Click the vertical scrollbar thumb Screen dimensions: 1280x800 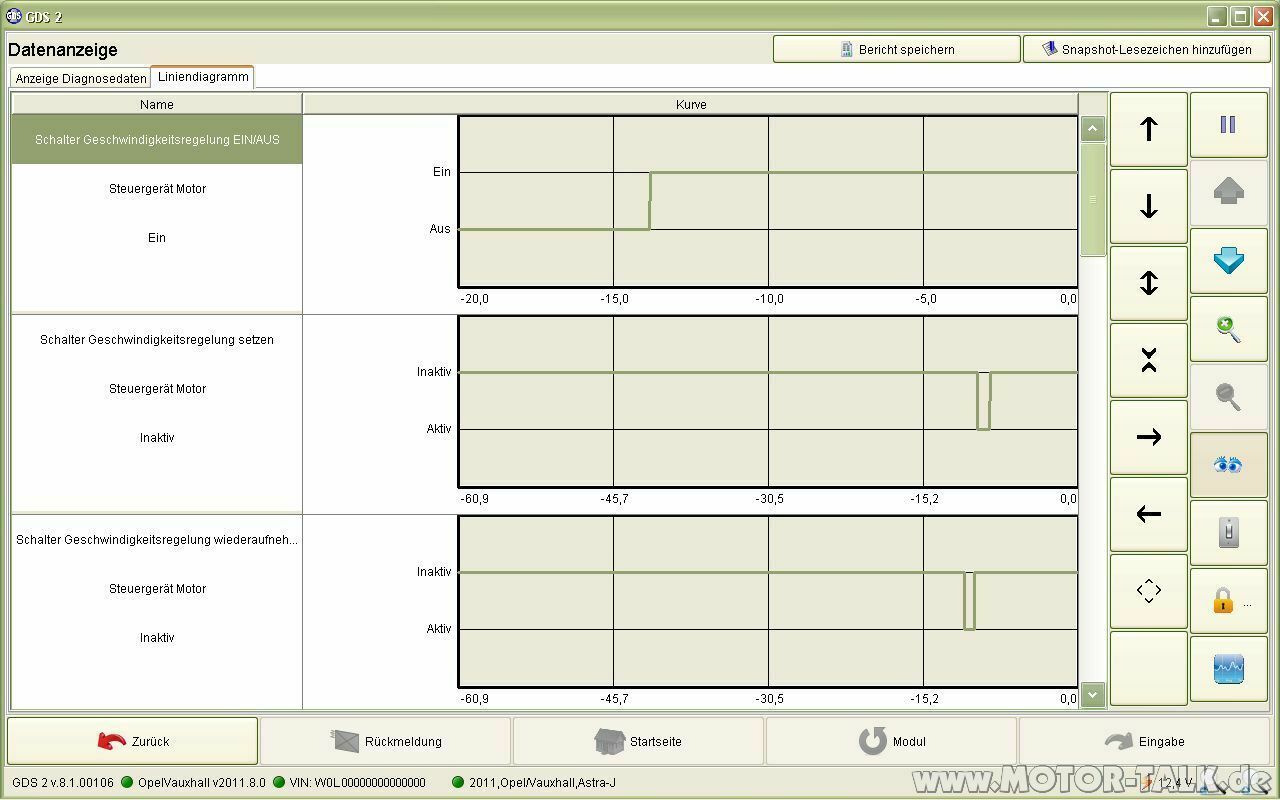coord(1093,199)
